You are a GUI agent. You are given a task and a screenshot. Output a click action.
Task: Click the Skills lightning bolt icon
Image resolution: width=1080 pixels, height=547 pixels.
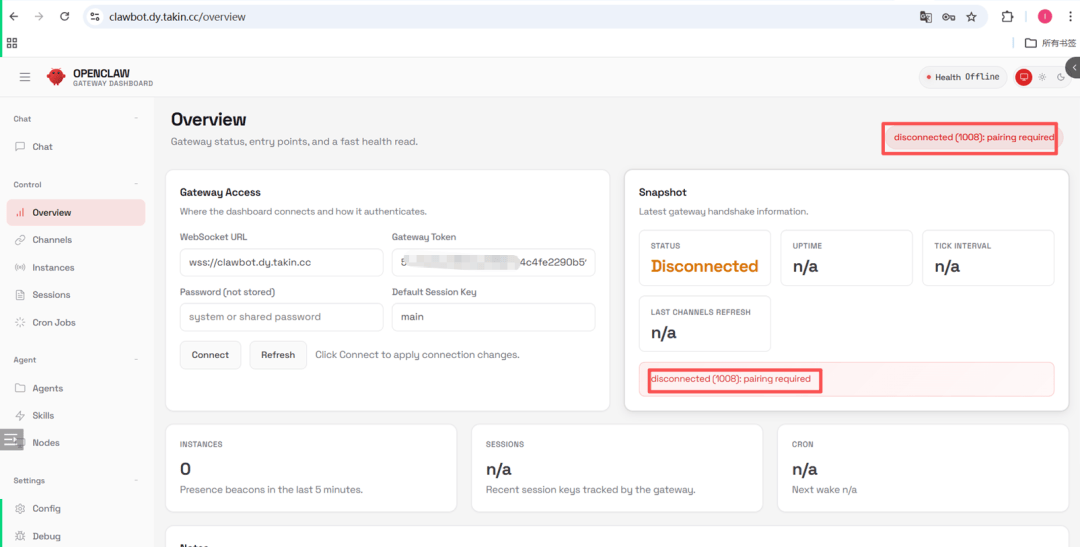point(21,416)
